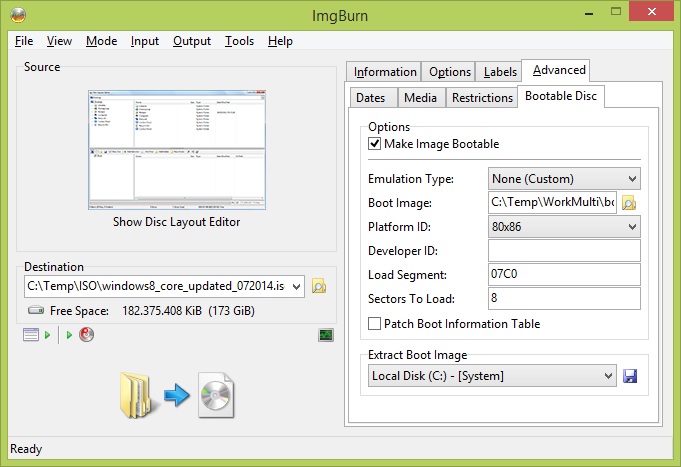681x467 pixels.
Task: Click Show Disc Layout Editor caption
Action: pyautogui.click(x=176, y=222)
